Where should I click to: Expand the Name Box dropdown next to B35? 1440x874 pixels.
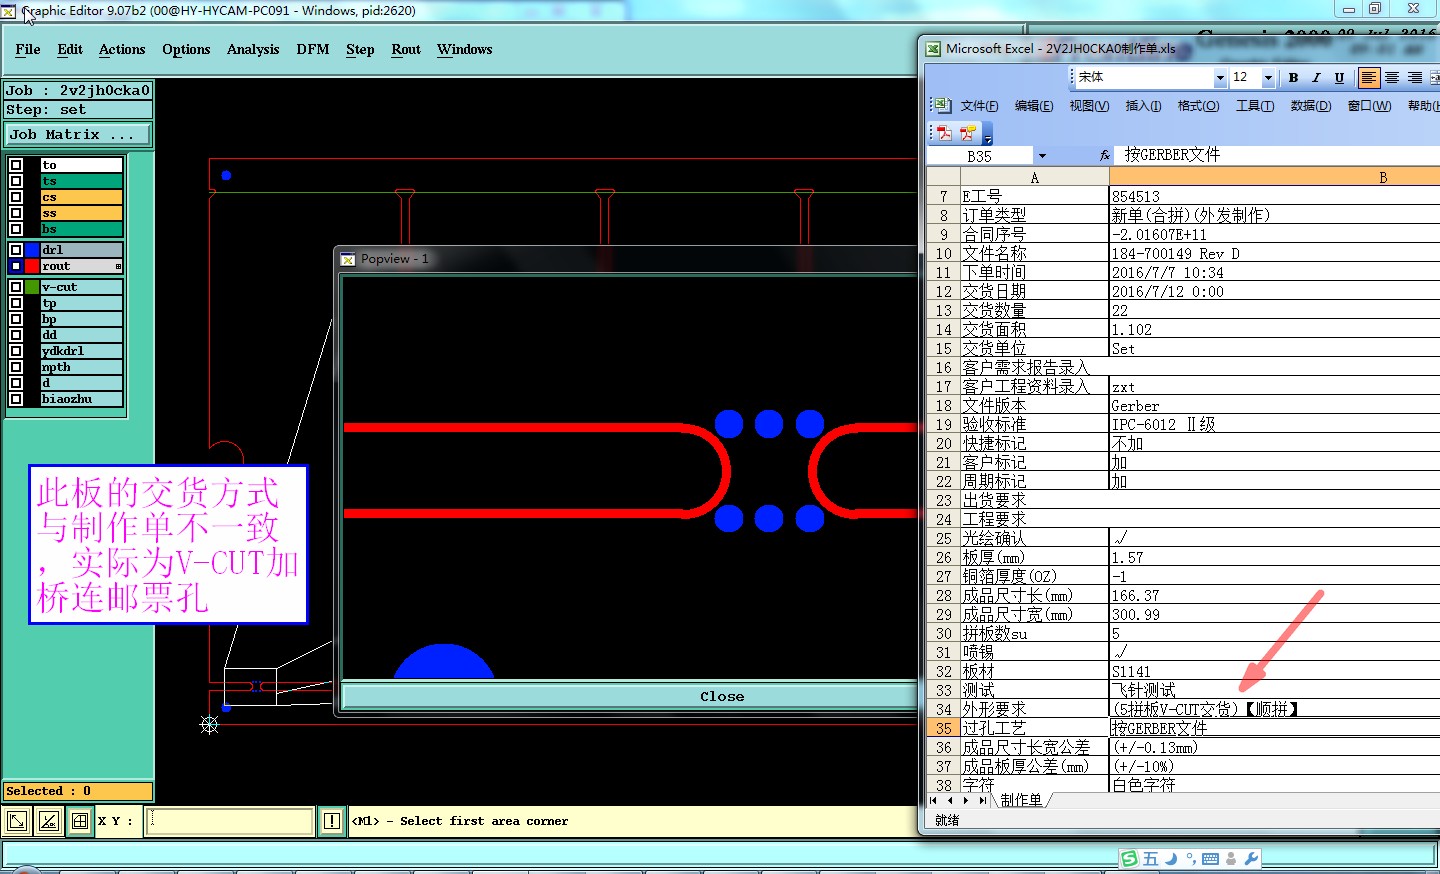click(1042, 156)
